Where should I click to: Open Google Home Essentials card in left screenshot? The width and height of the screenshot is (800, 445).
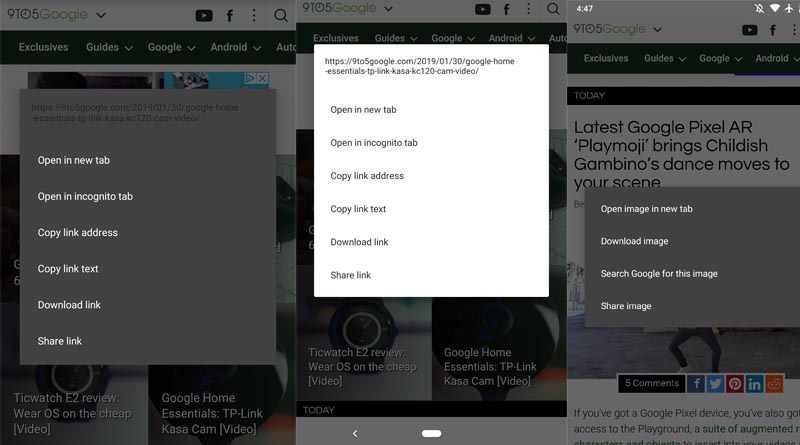(x=212, y=413)
